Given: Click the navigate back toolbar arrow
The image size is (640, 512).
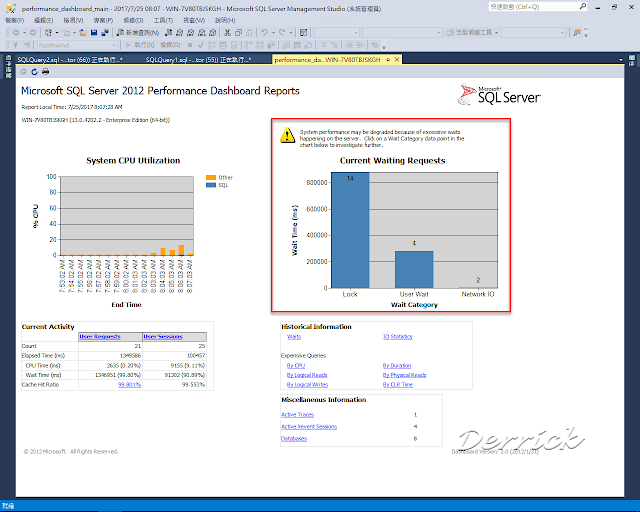Looking at the screenshot, I should coord(16,33).
